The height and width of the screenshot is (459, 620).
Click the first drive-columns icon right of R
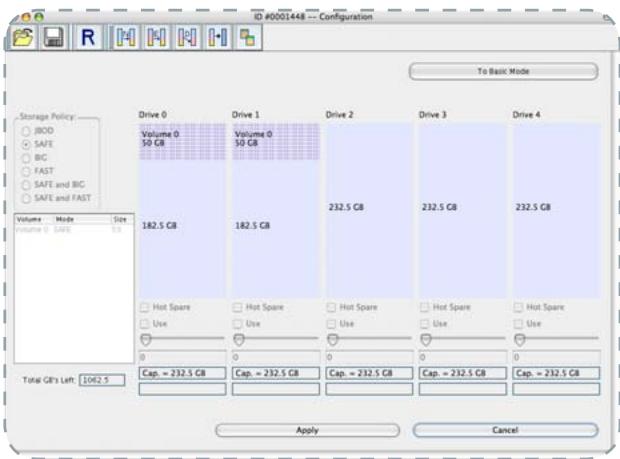tap(126, 38)
